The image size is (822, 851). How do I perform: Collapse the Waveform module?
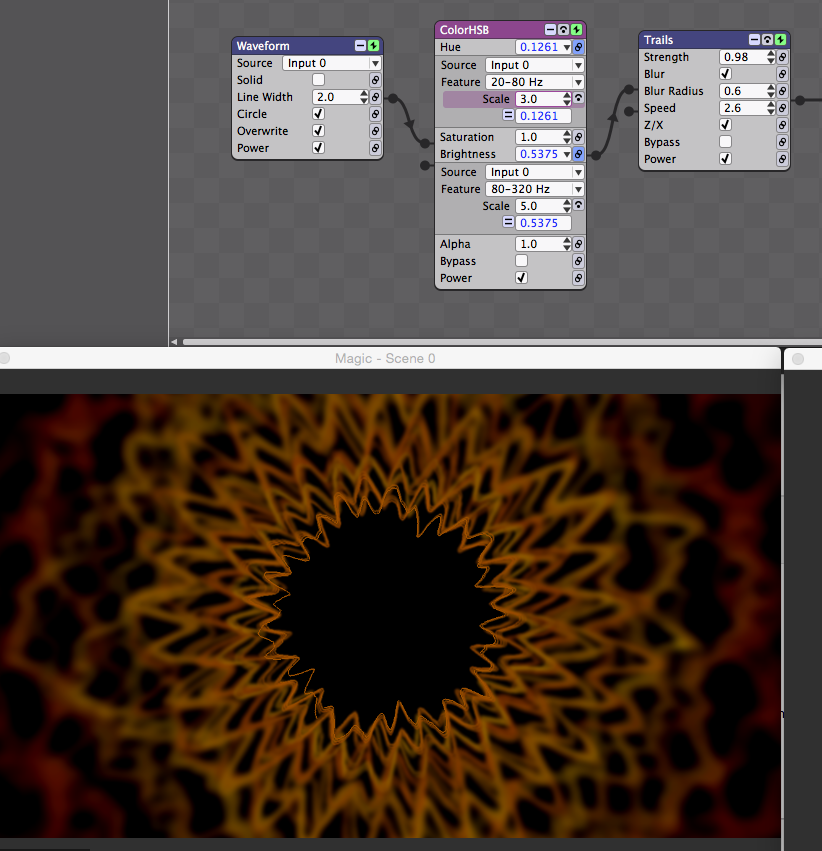[x=360, y=46]
